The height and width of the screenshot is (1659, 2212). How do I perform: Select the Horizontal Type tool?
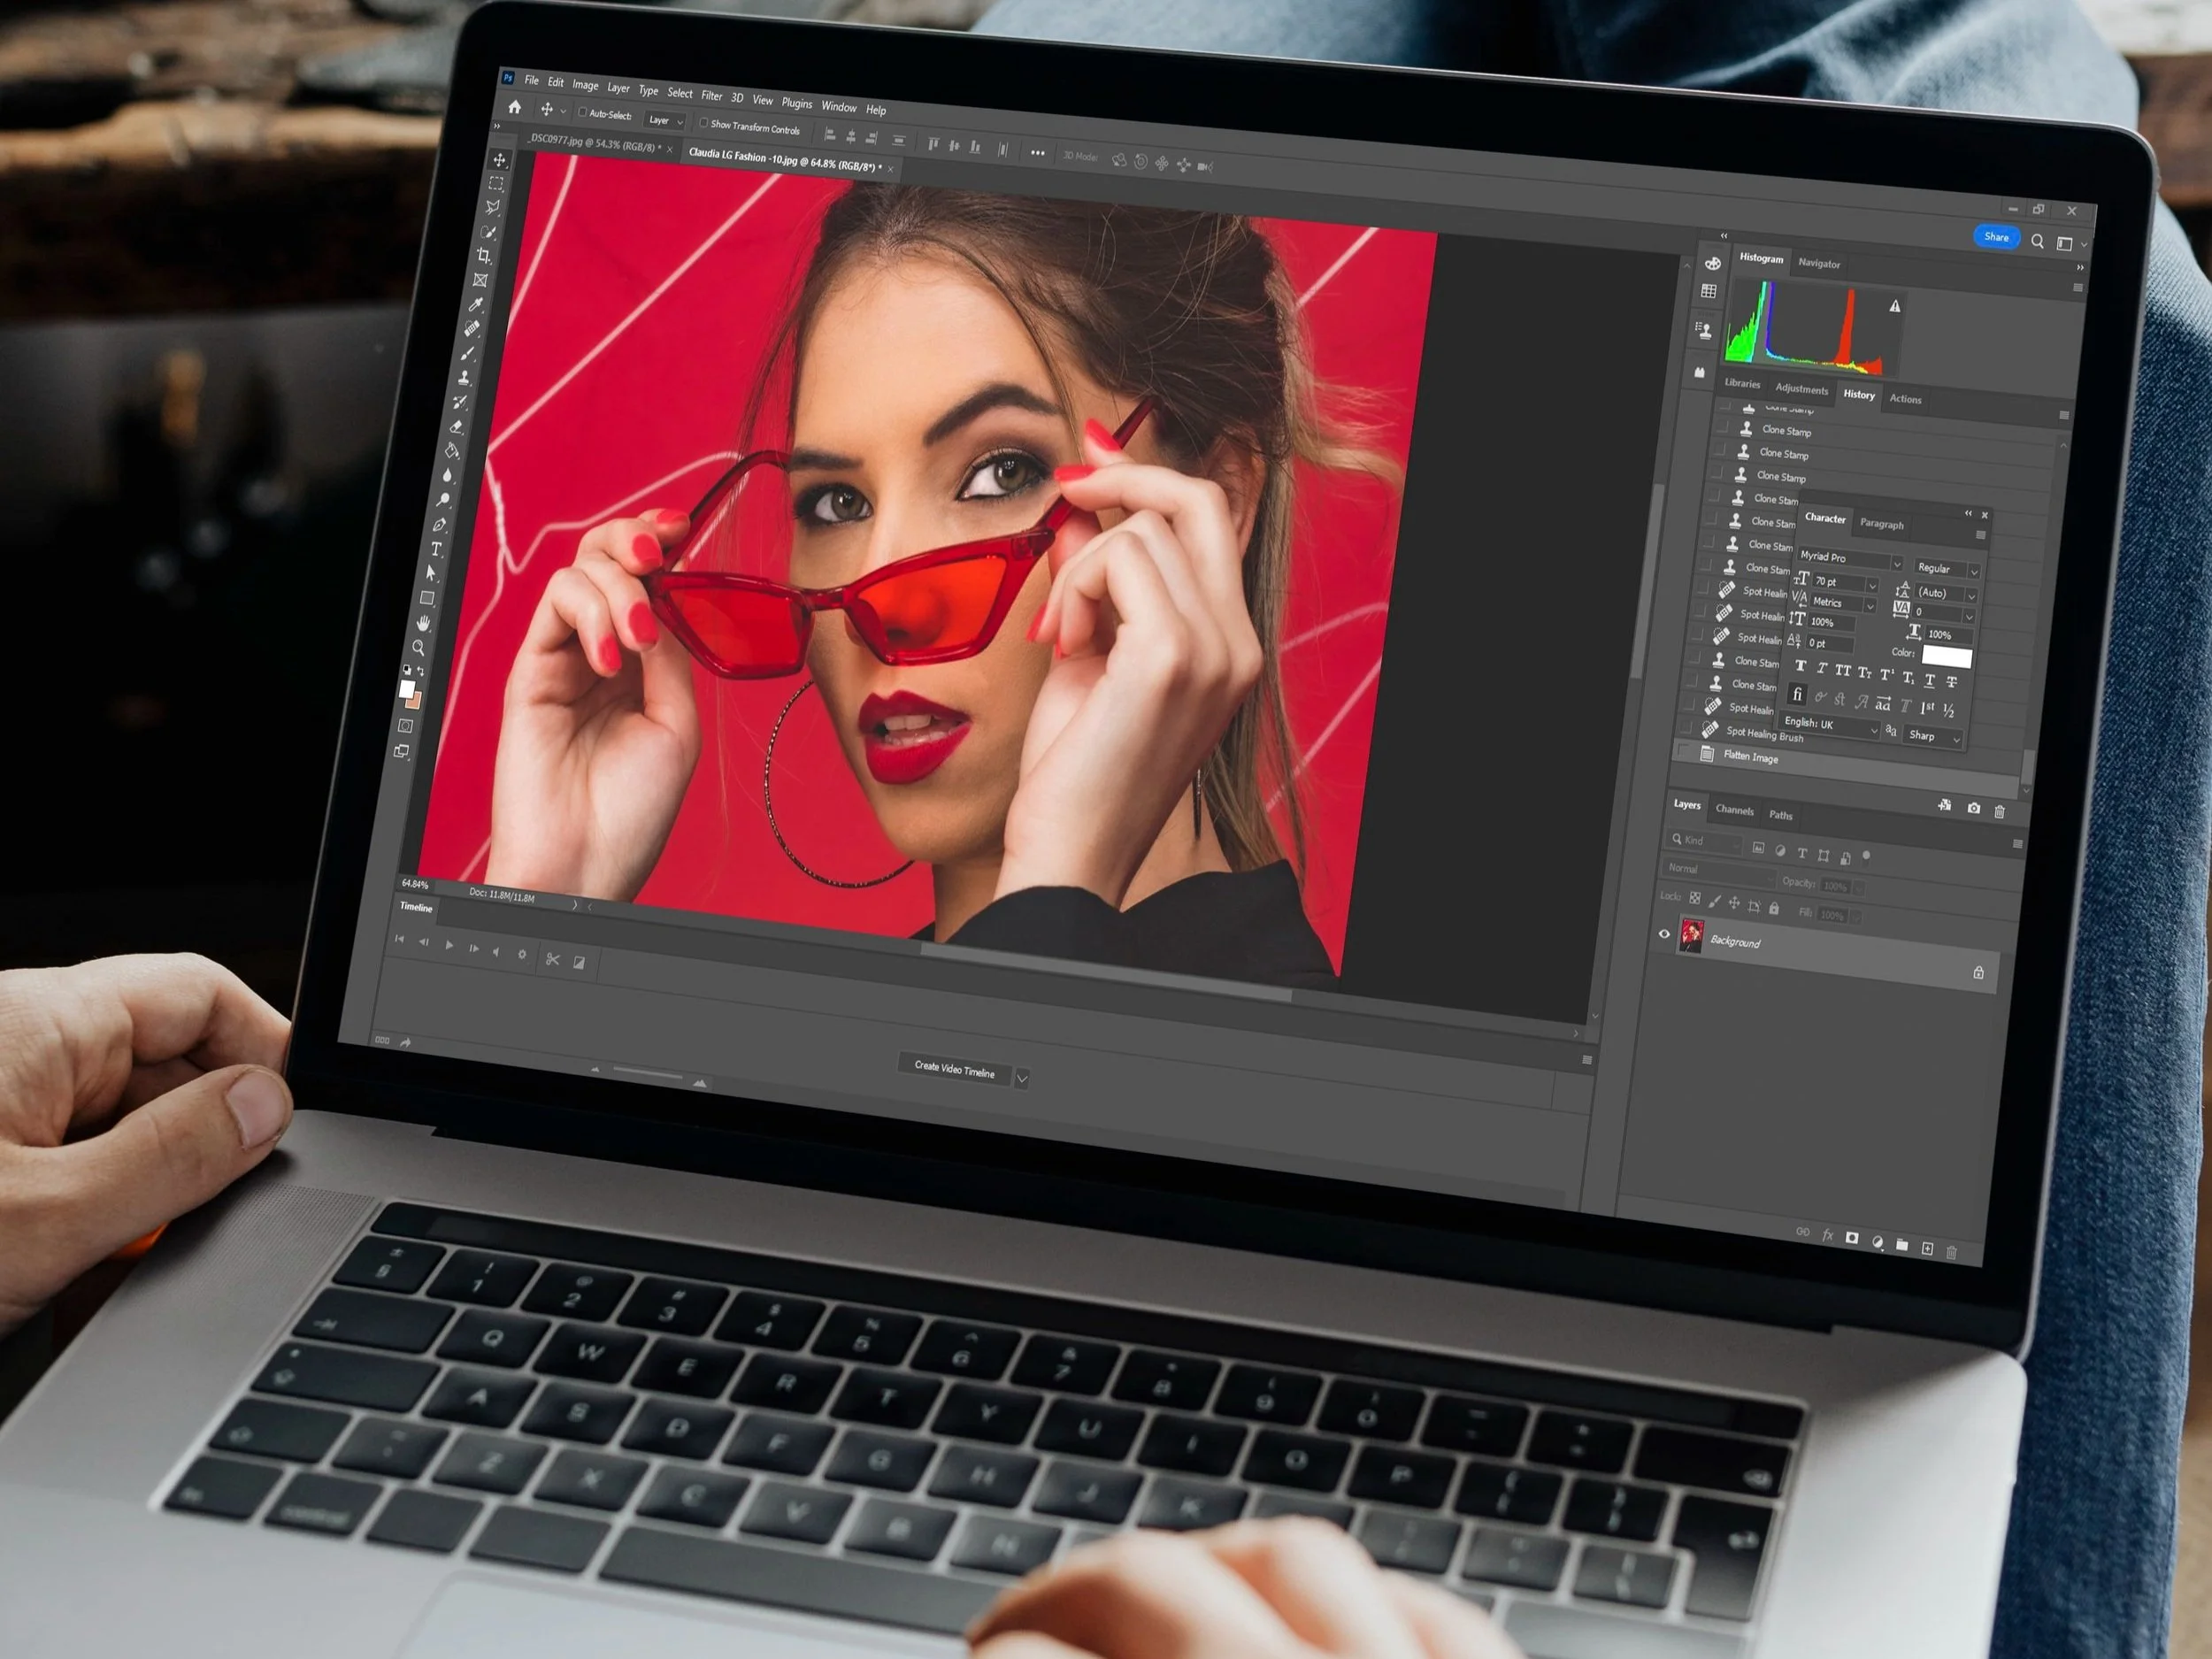click(x=436, y=549)
